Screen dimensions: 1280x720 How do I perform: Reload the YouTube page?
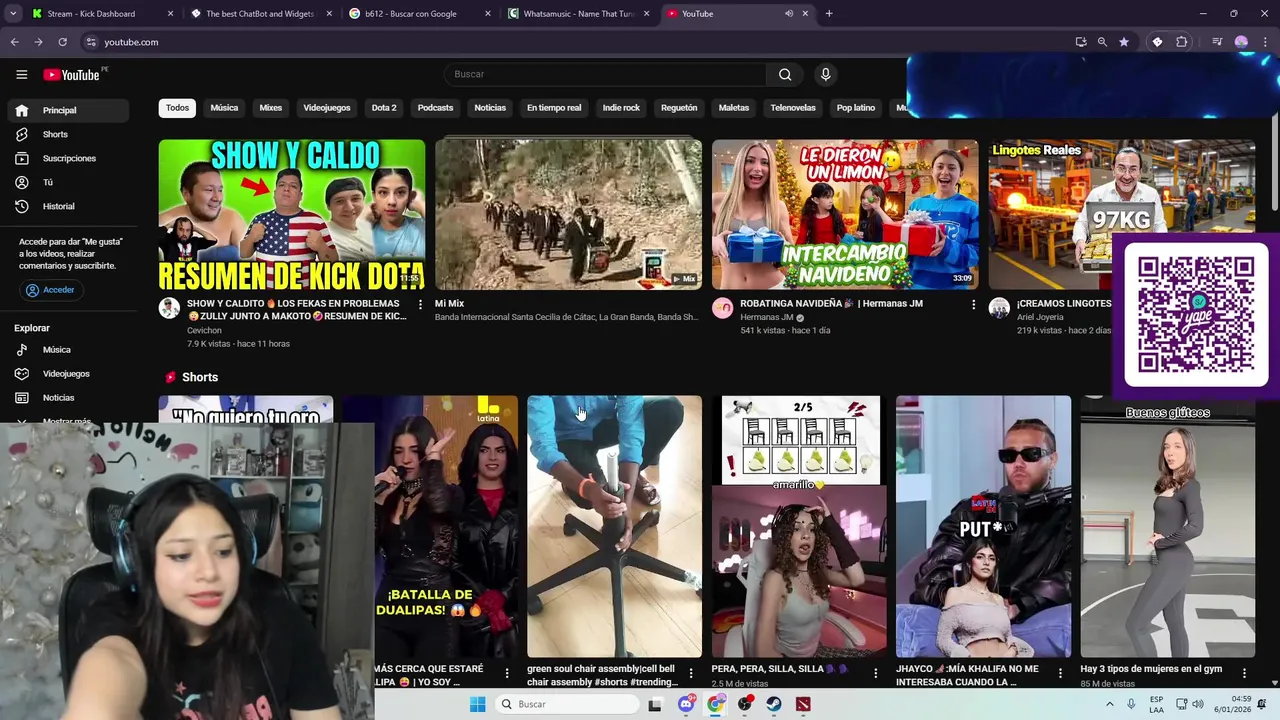pyautogui.click(x=62, y=42)
